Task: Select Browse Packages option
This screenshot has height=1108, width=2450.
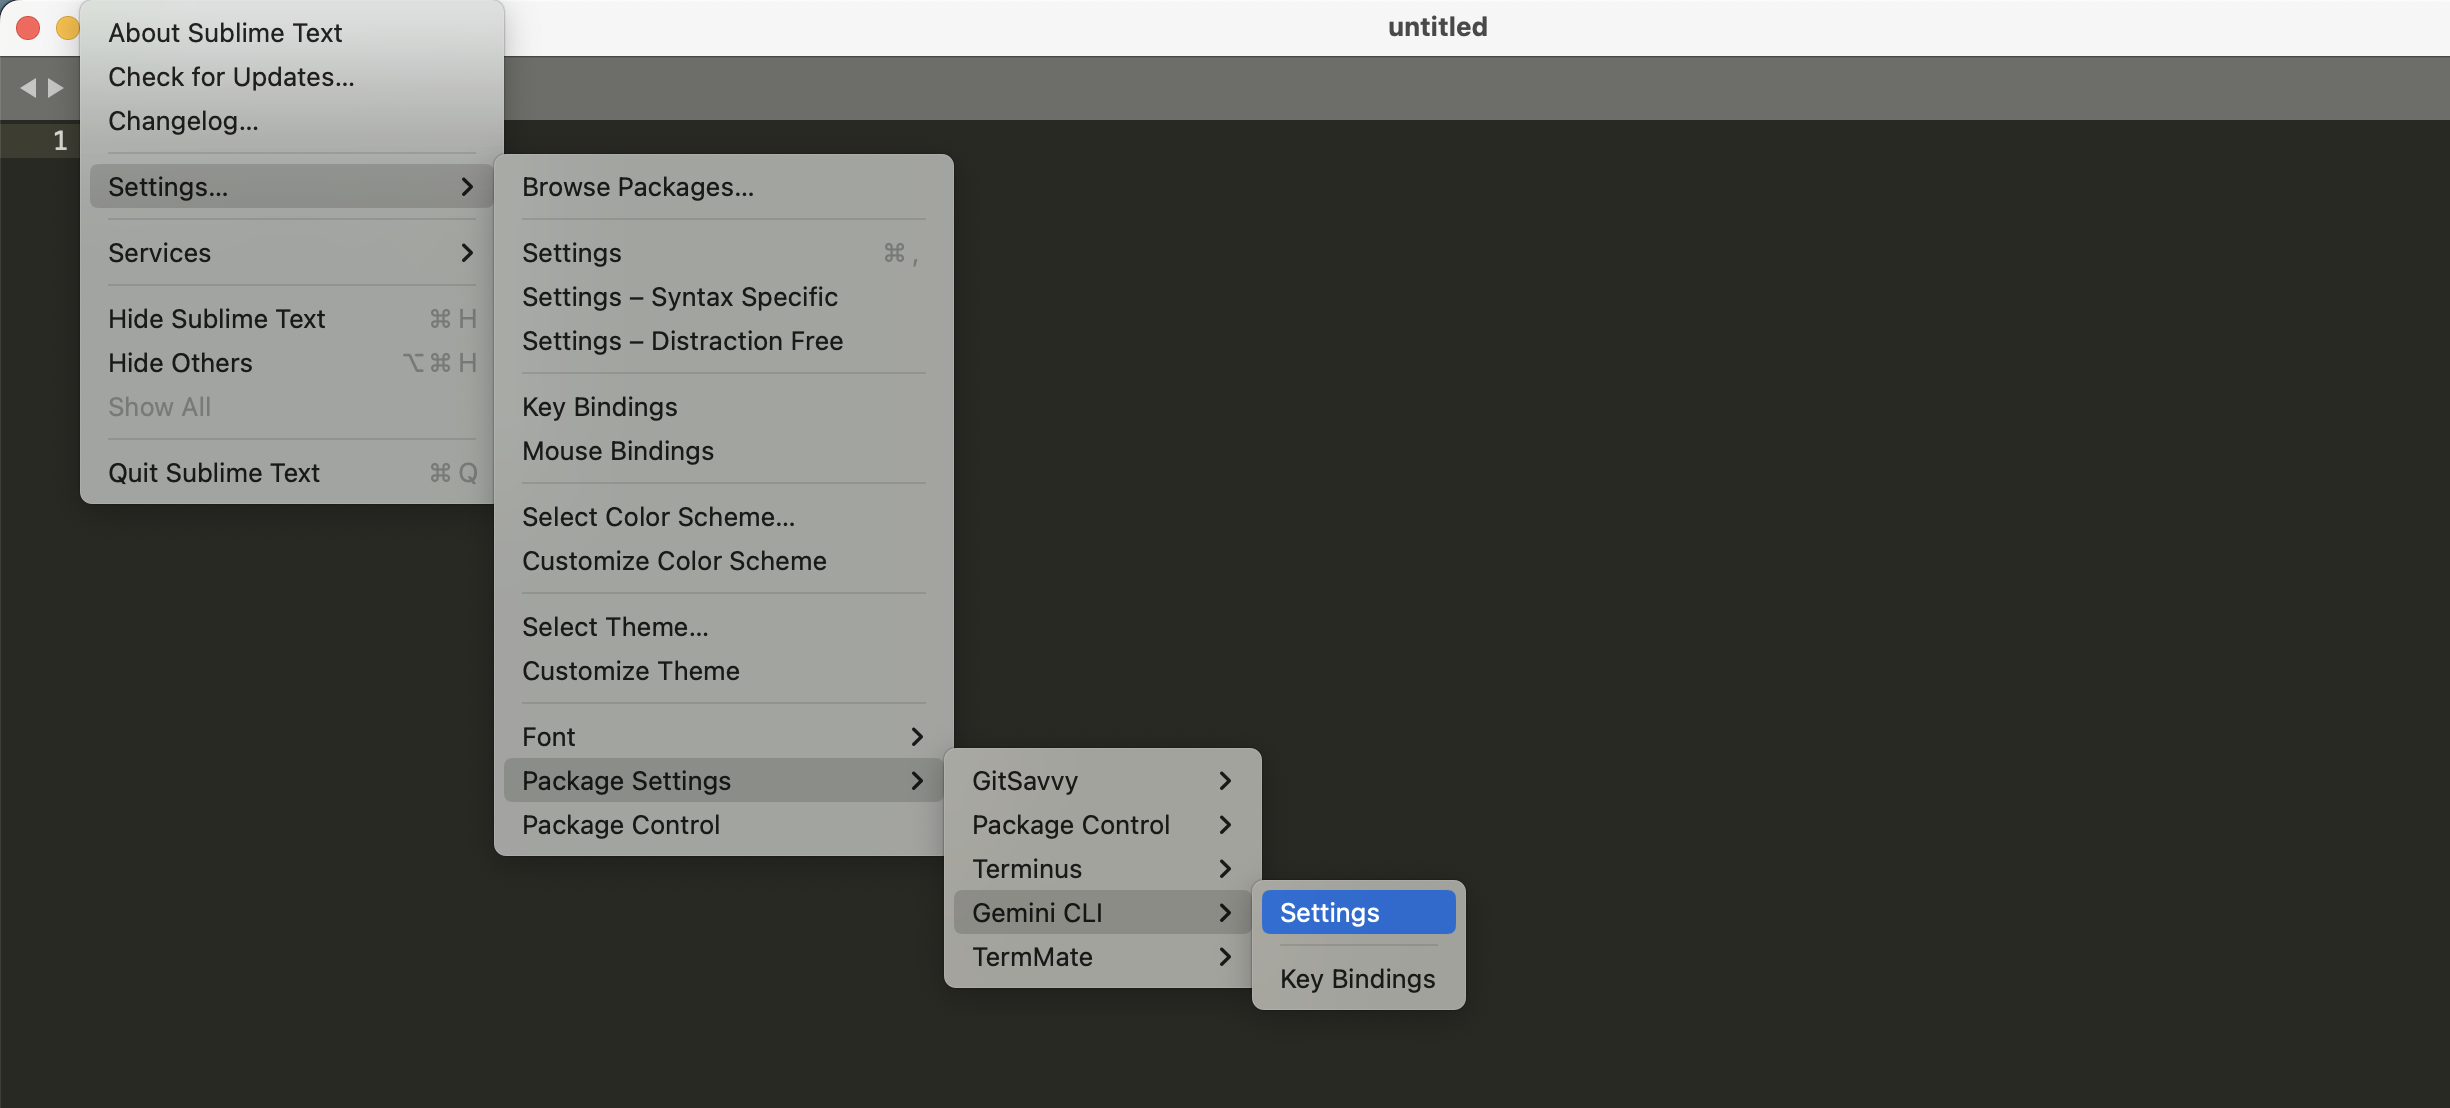Action: [x=638, y=186]
